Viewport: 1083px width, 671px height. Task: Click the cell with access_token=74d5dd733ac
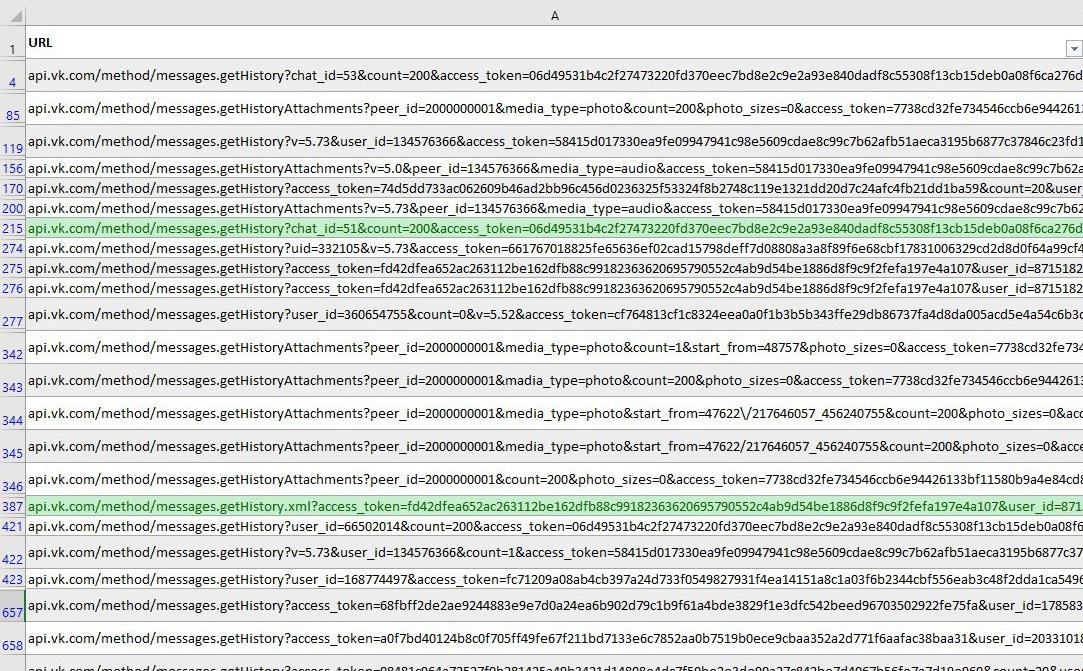pos(554,188)
